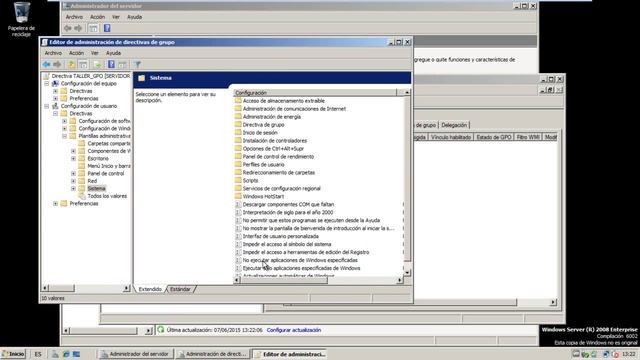Click the folder icon next to Windows HotStart

coord(238,196)
